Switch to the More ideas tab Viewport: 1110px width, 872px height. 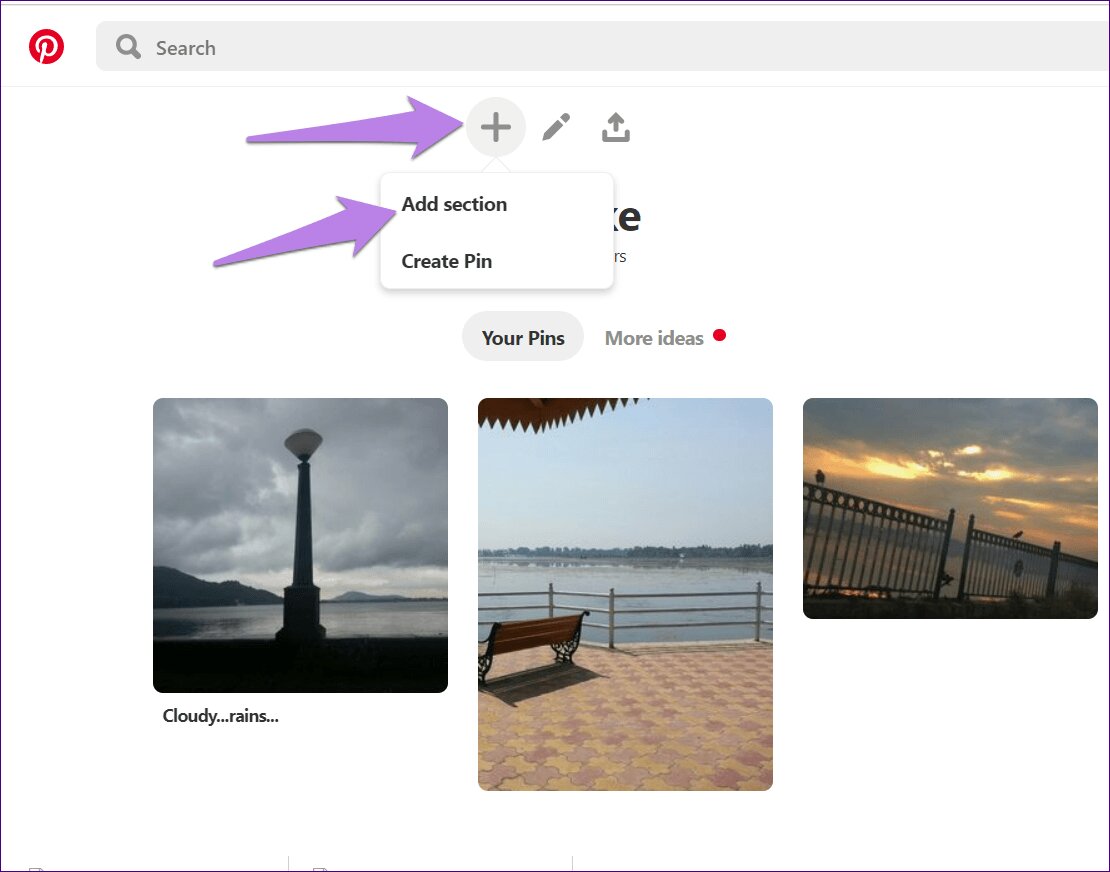click(654, 338)
